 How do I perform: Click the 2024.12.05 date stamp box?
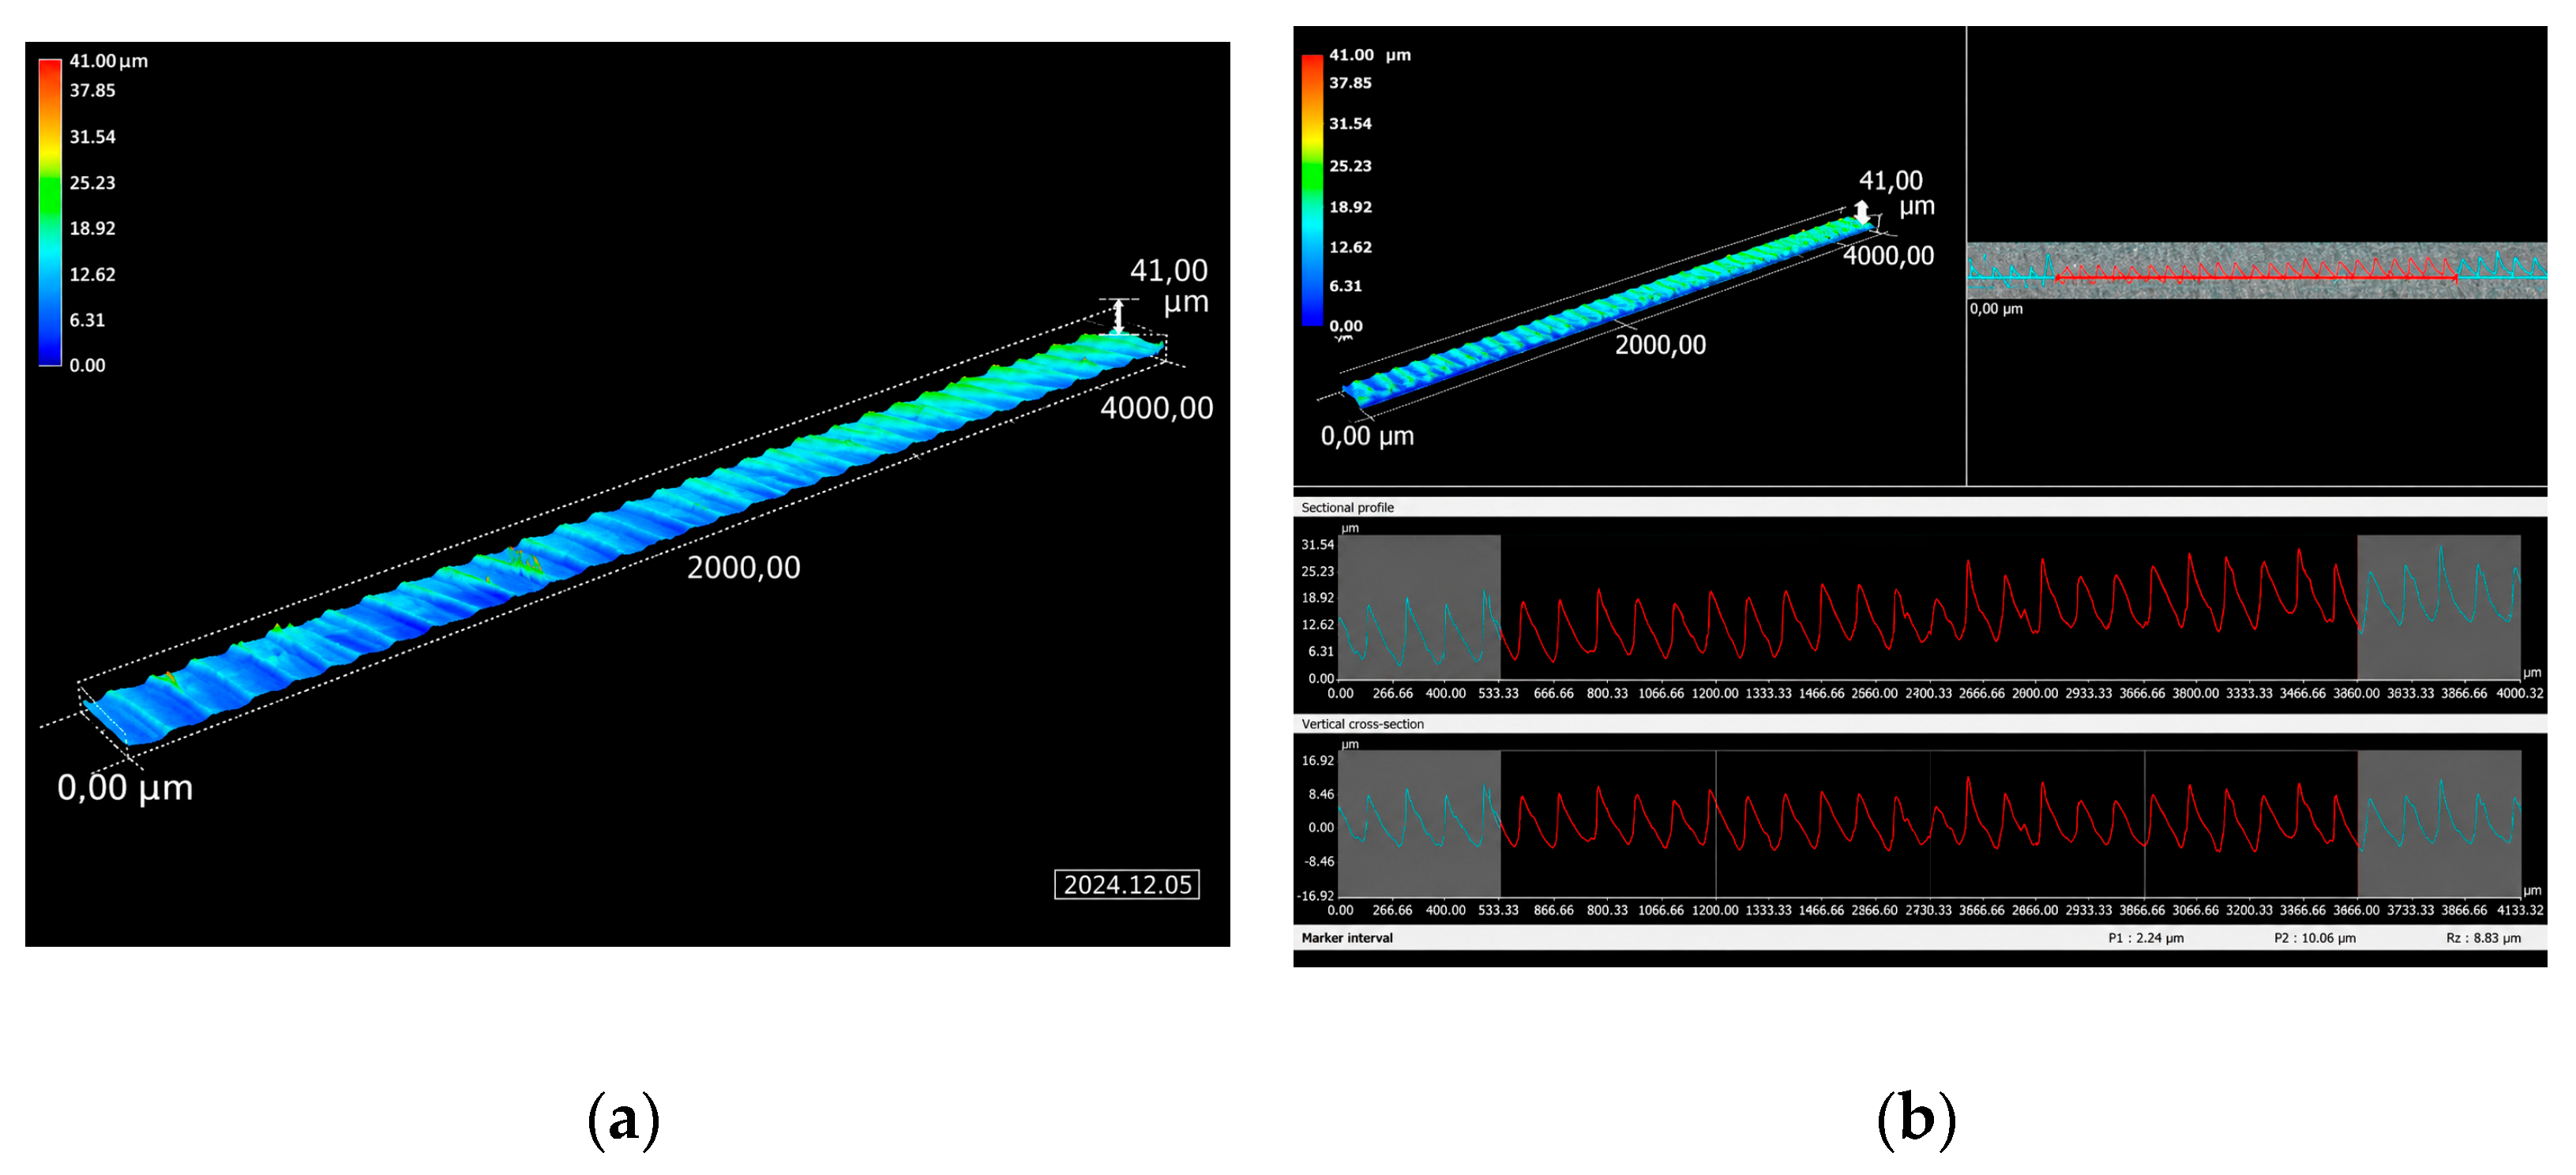click(1127, 885)
